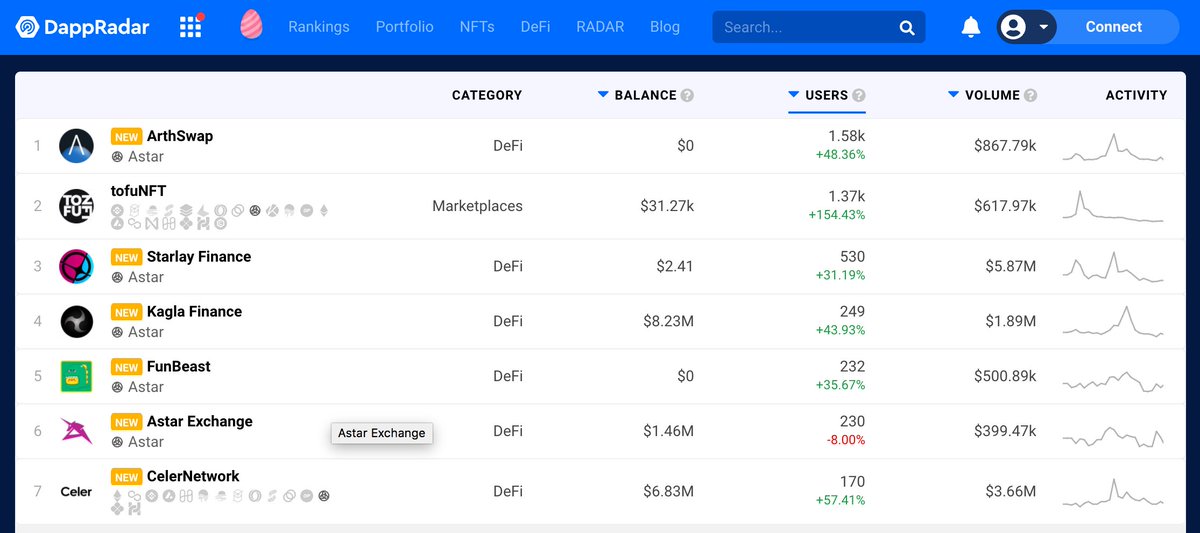Show help info for Balance column
1200x533 pixels.
(x=687, y=96)
